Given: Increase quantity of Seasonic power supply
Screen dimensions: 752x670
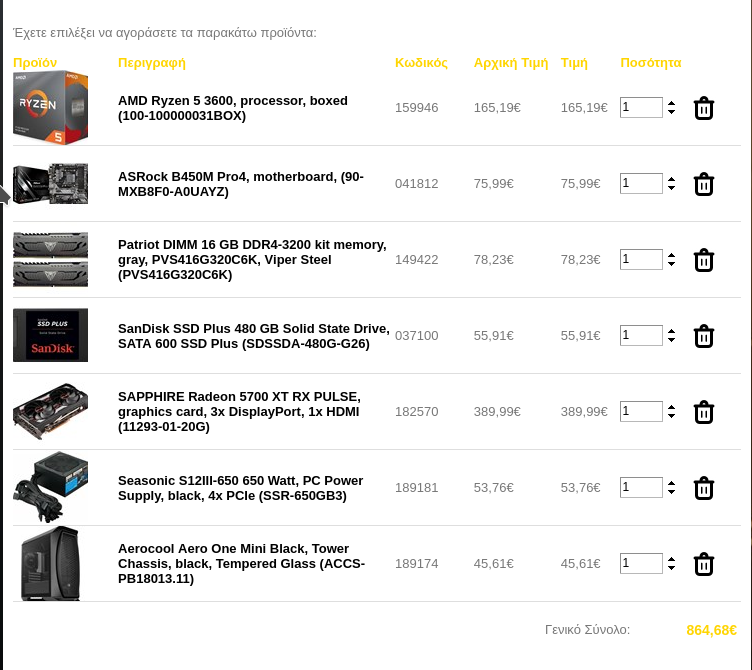Looking at the screenshot, I should click(671, 483).
